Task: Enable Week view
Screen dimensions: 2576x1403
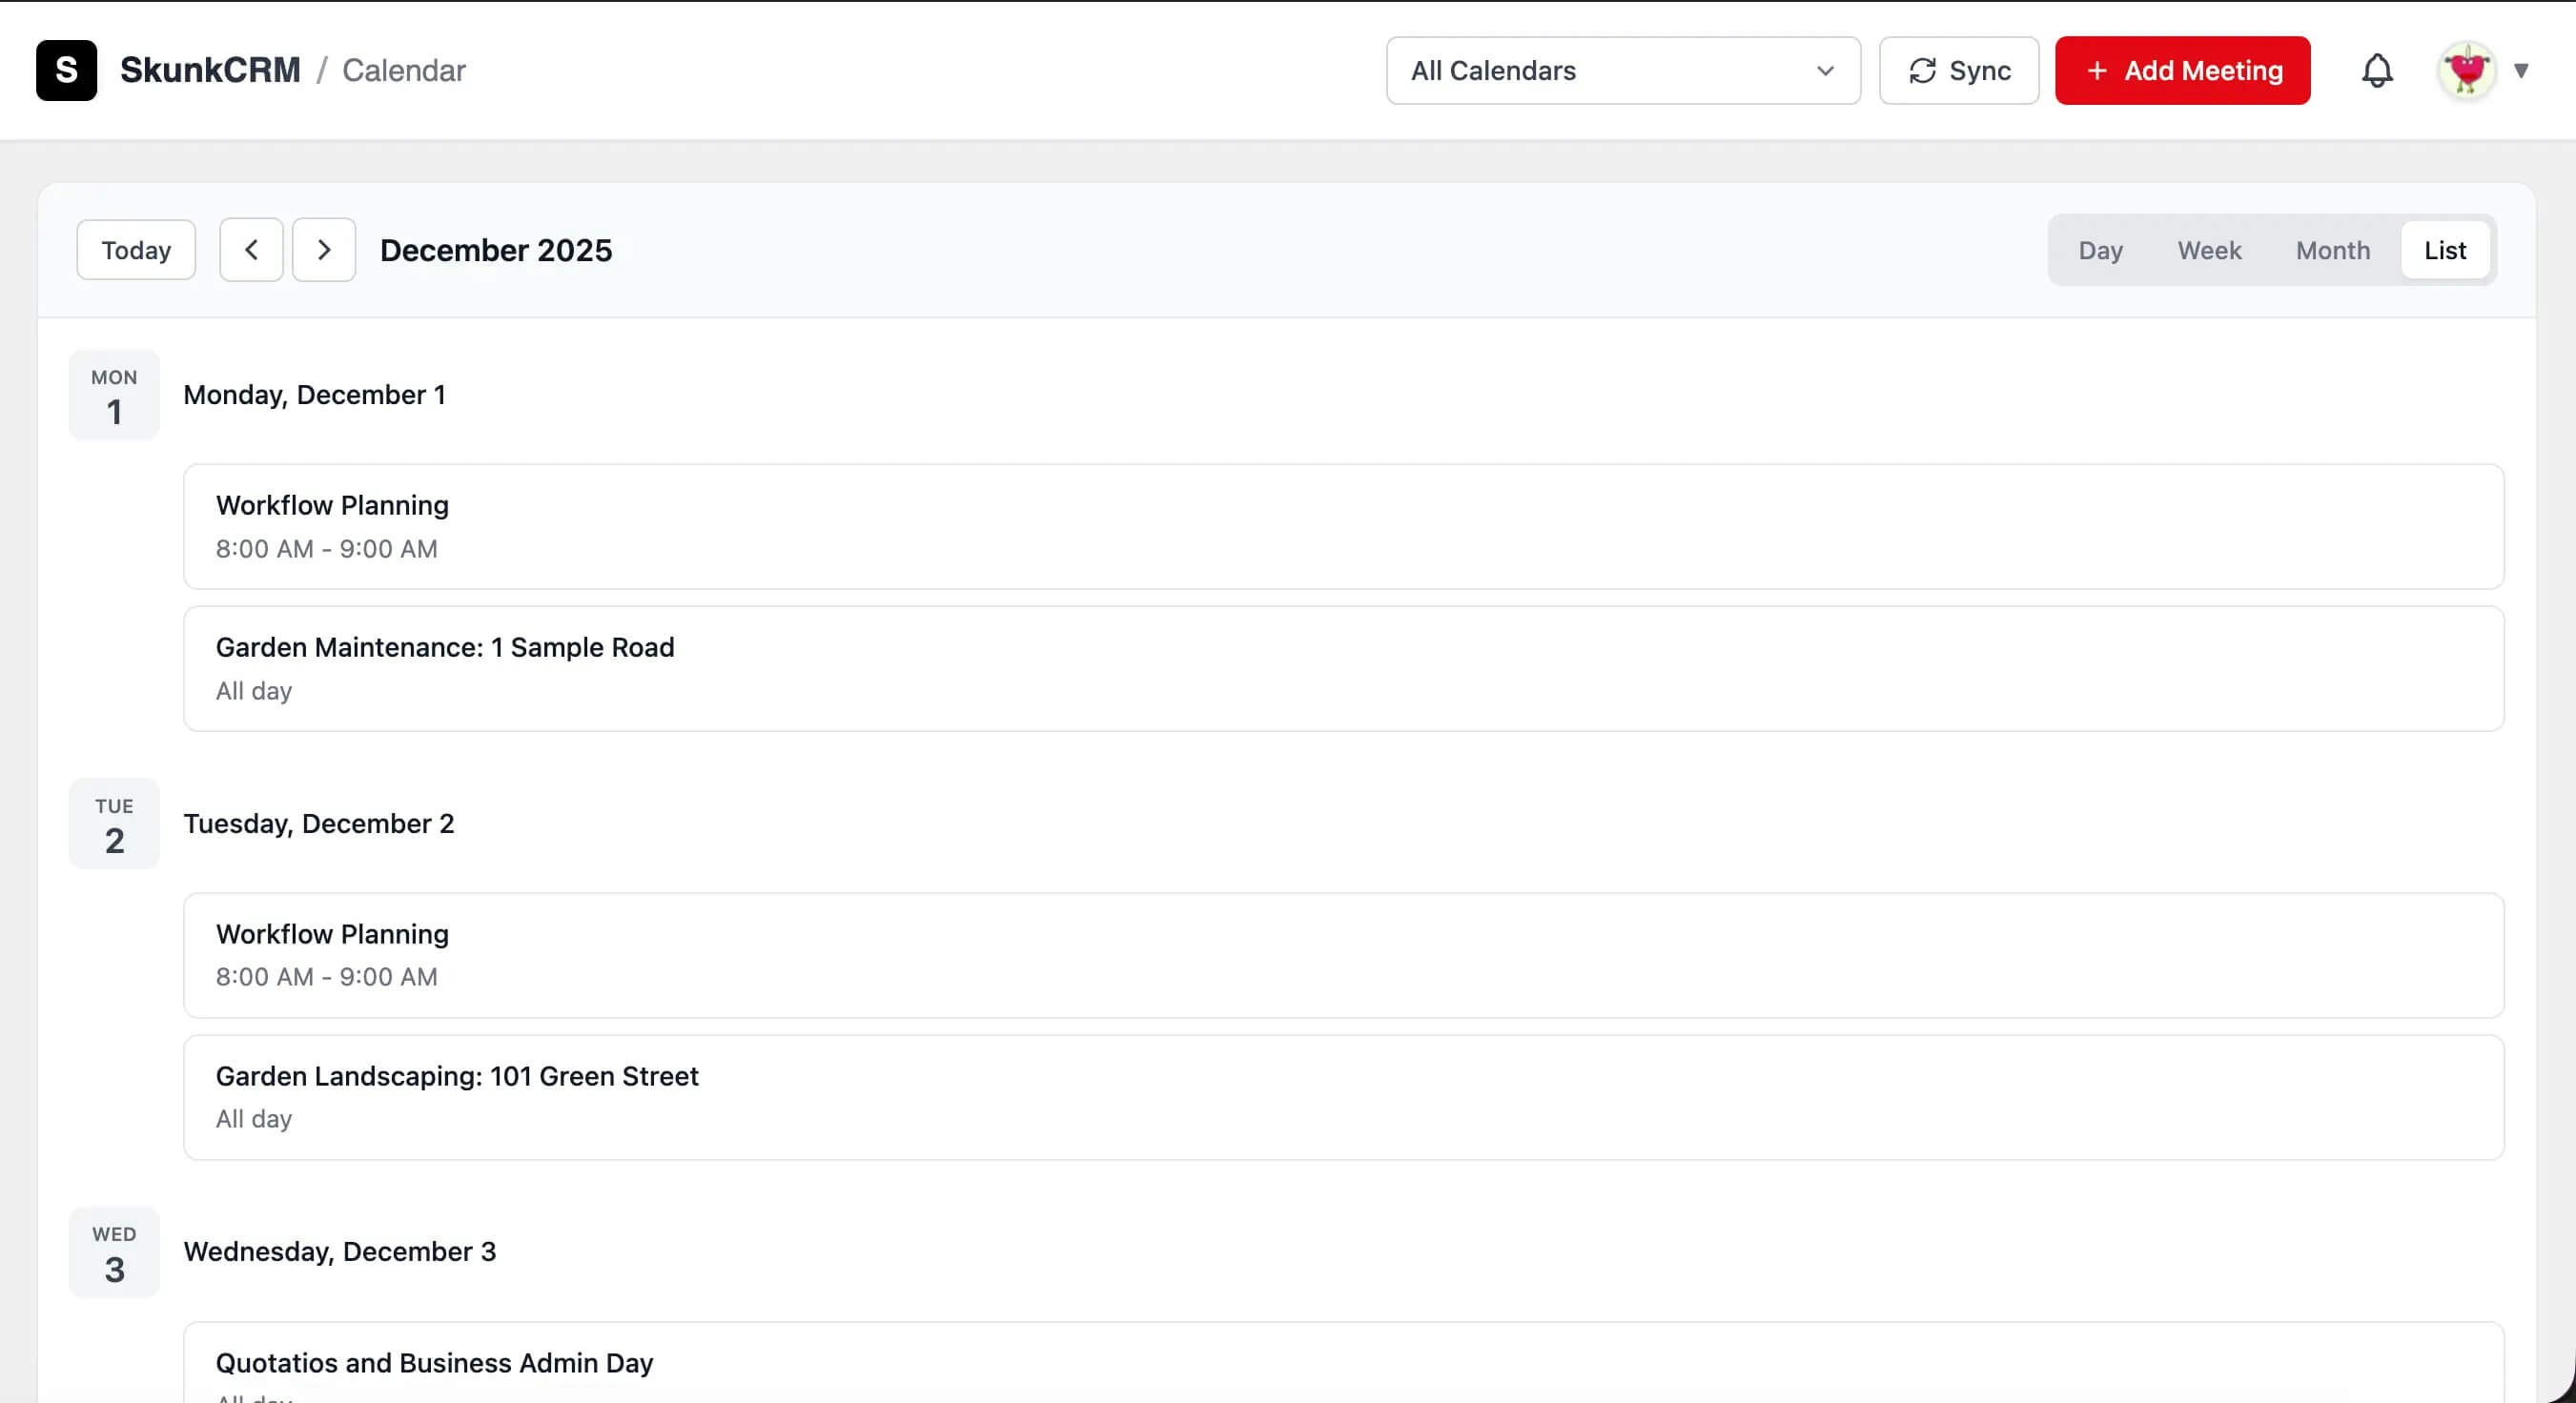Action: click(x=2209, y=250)
